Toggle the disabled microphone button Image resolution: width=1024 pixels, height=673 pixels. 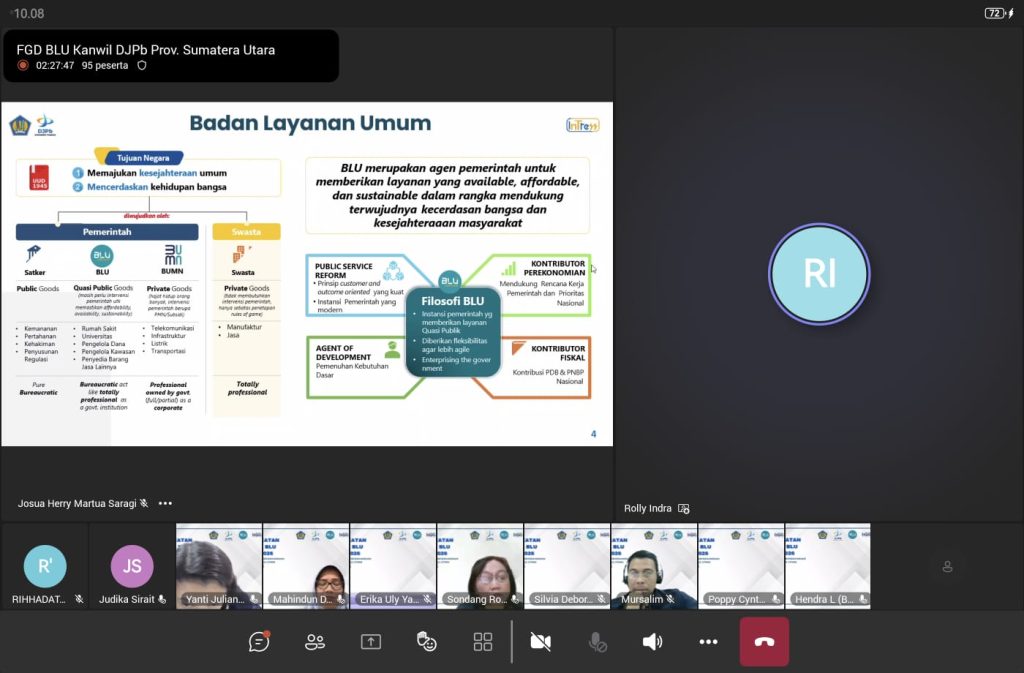(x=597, y=642)
